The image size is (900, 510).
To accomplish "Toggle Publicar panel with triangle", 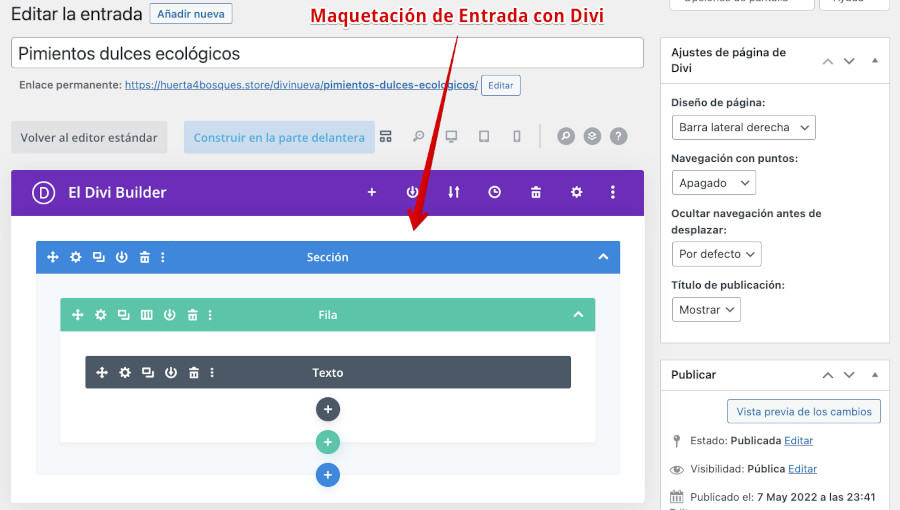I will tap(875, 375).
